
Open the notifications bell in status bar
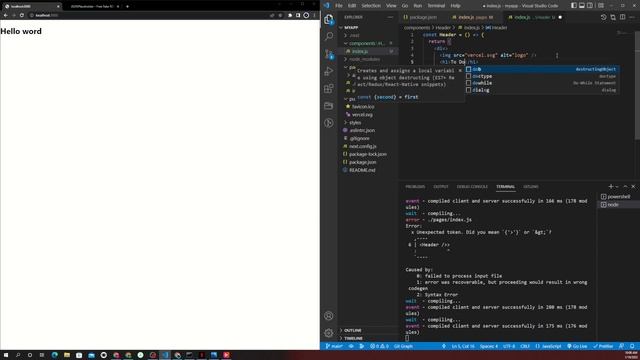632,346
